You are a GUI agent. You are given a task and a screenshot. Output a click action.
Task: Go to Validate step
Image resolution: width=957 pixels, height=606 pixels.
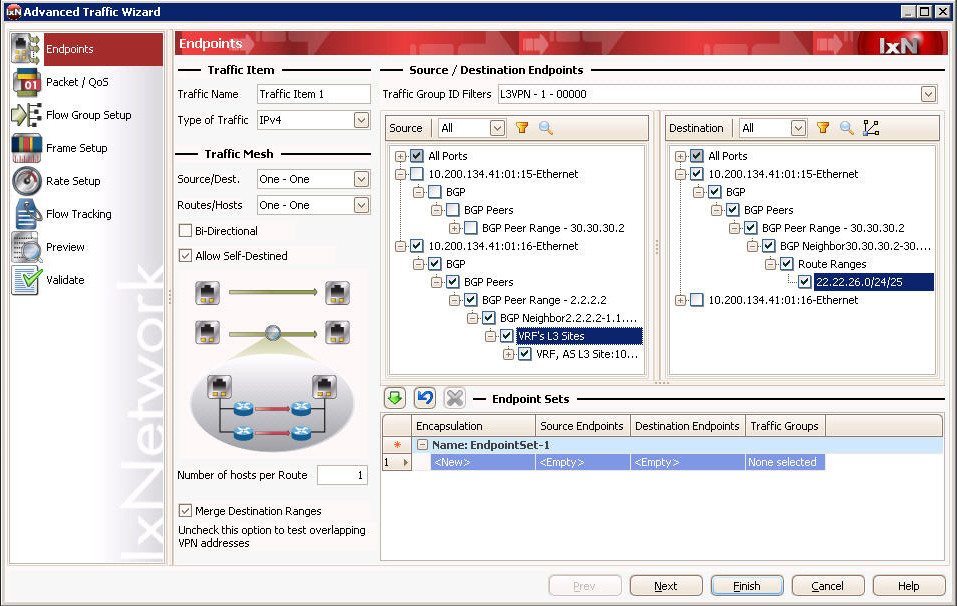(x=65, y=280)
